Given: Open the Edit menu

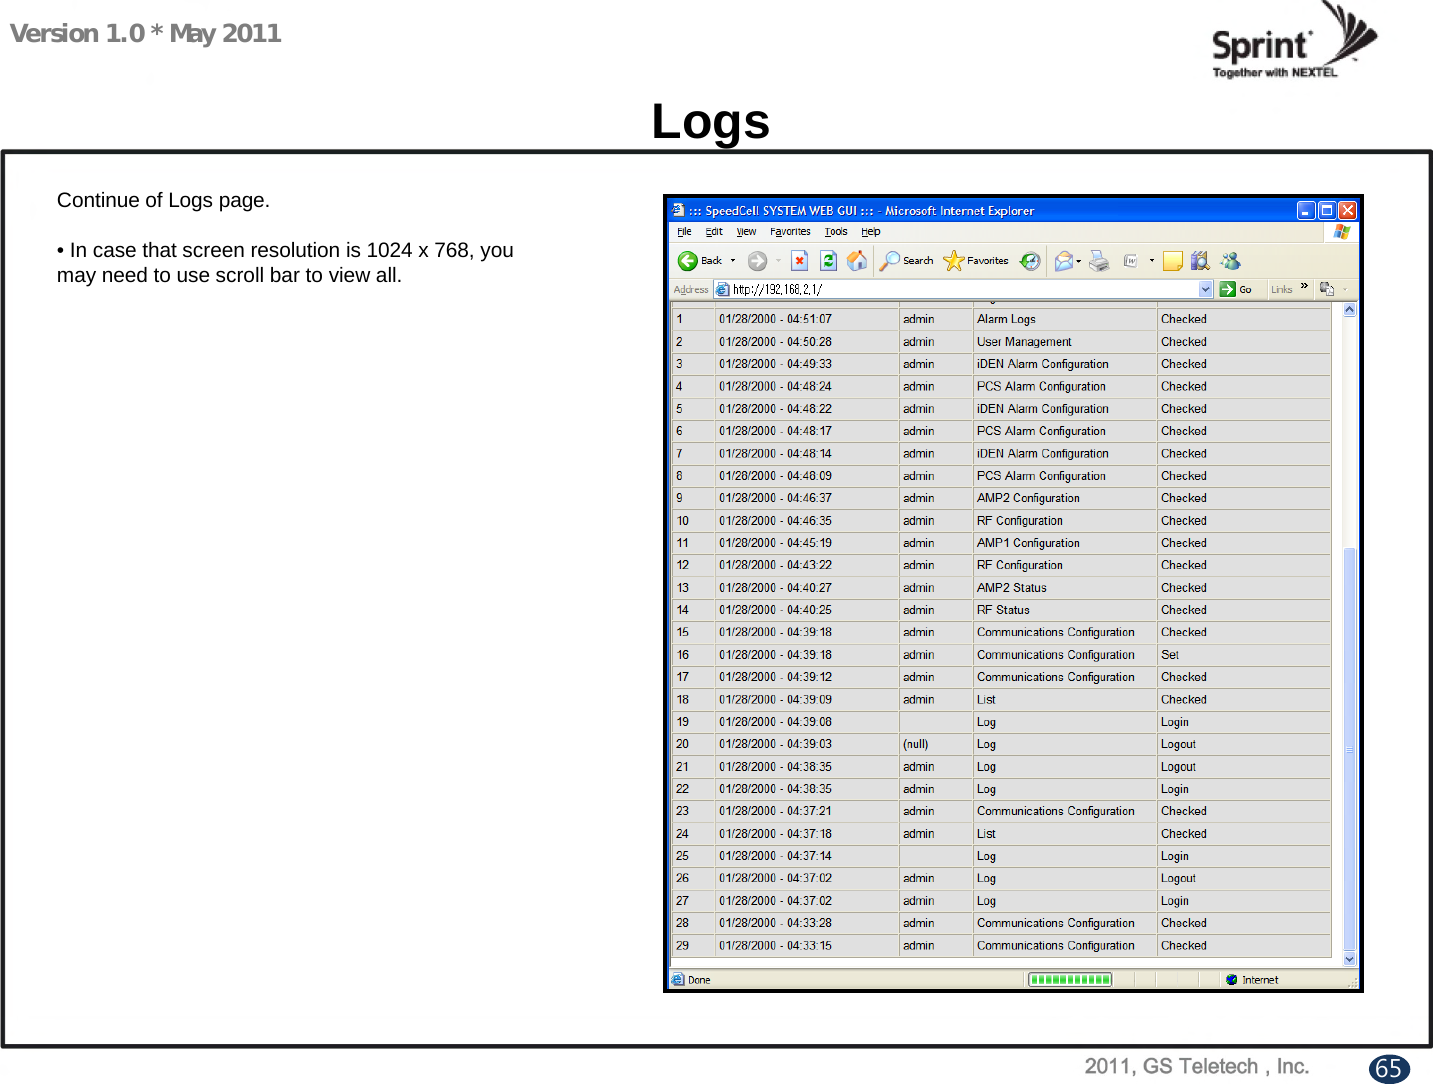Looking at the screenshot, I should [714, 232].
